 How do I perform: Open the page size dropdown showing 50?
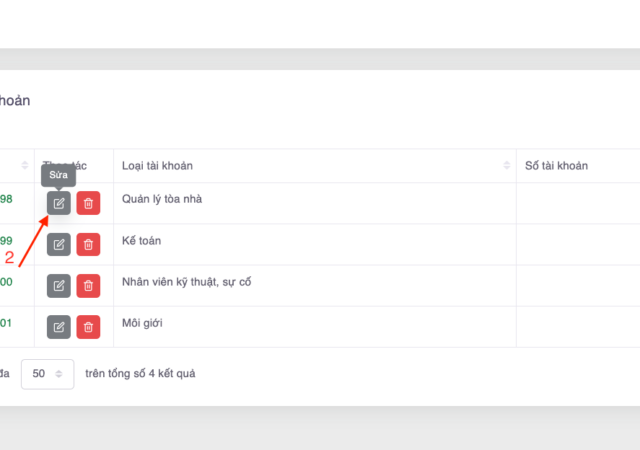[47, 373]
